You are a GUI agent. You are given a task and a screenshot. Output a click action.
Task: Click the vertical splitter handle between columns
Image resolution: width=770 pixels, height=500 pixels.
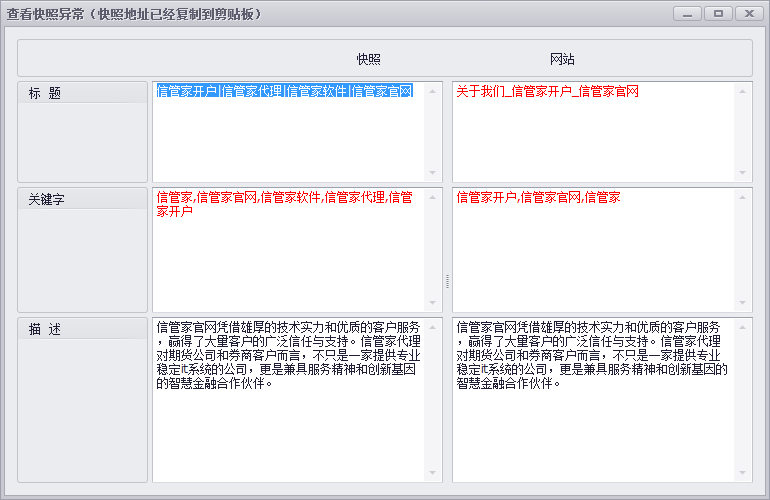(x=447, y=282)
